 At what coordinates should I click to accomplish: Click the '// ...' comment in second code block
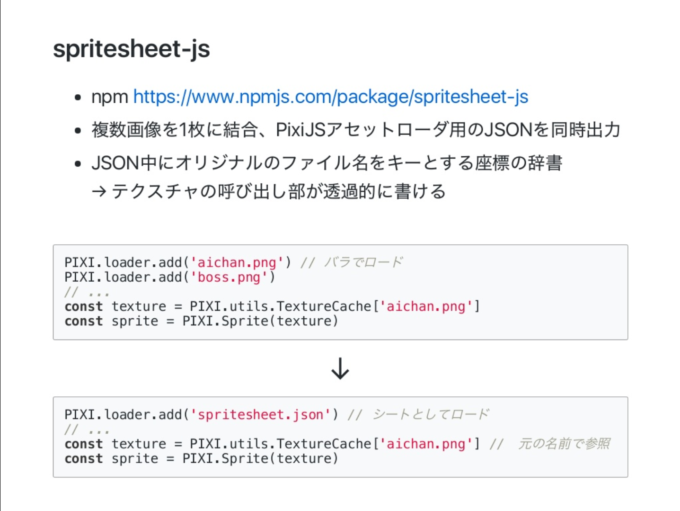point(87,429)
